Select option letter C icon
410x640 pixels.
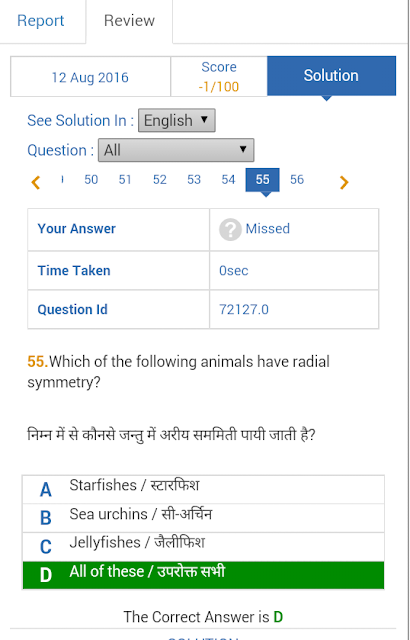point(46,547)
